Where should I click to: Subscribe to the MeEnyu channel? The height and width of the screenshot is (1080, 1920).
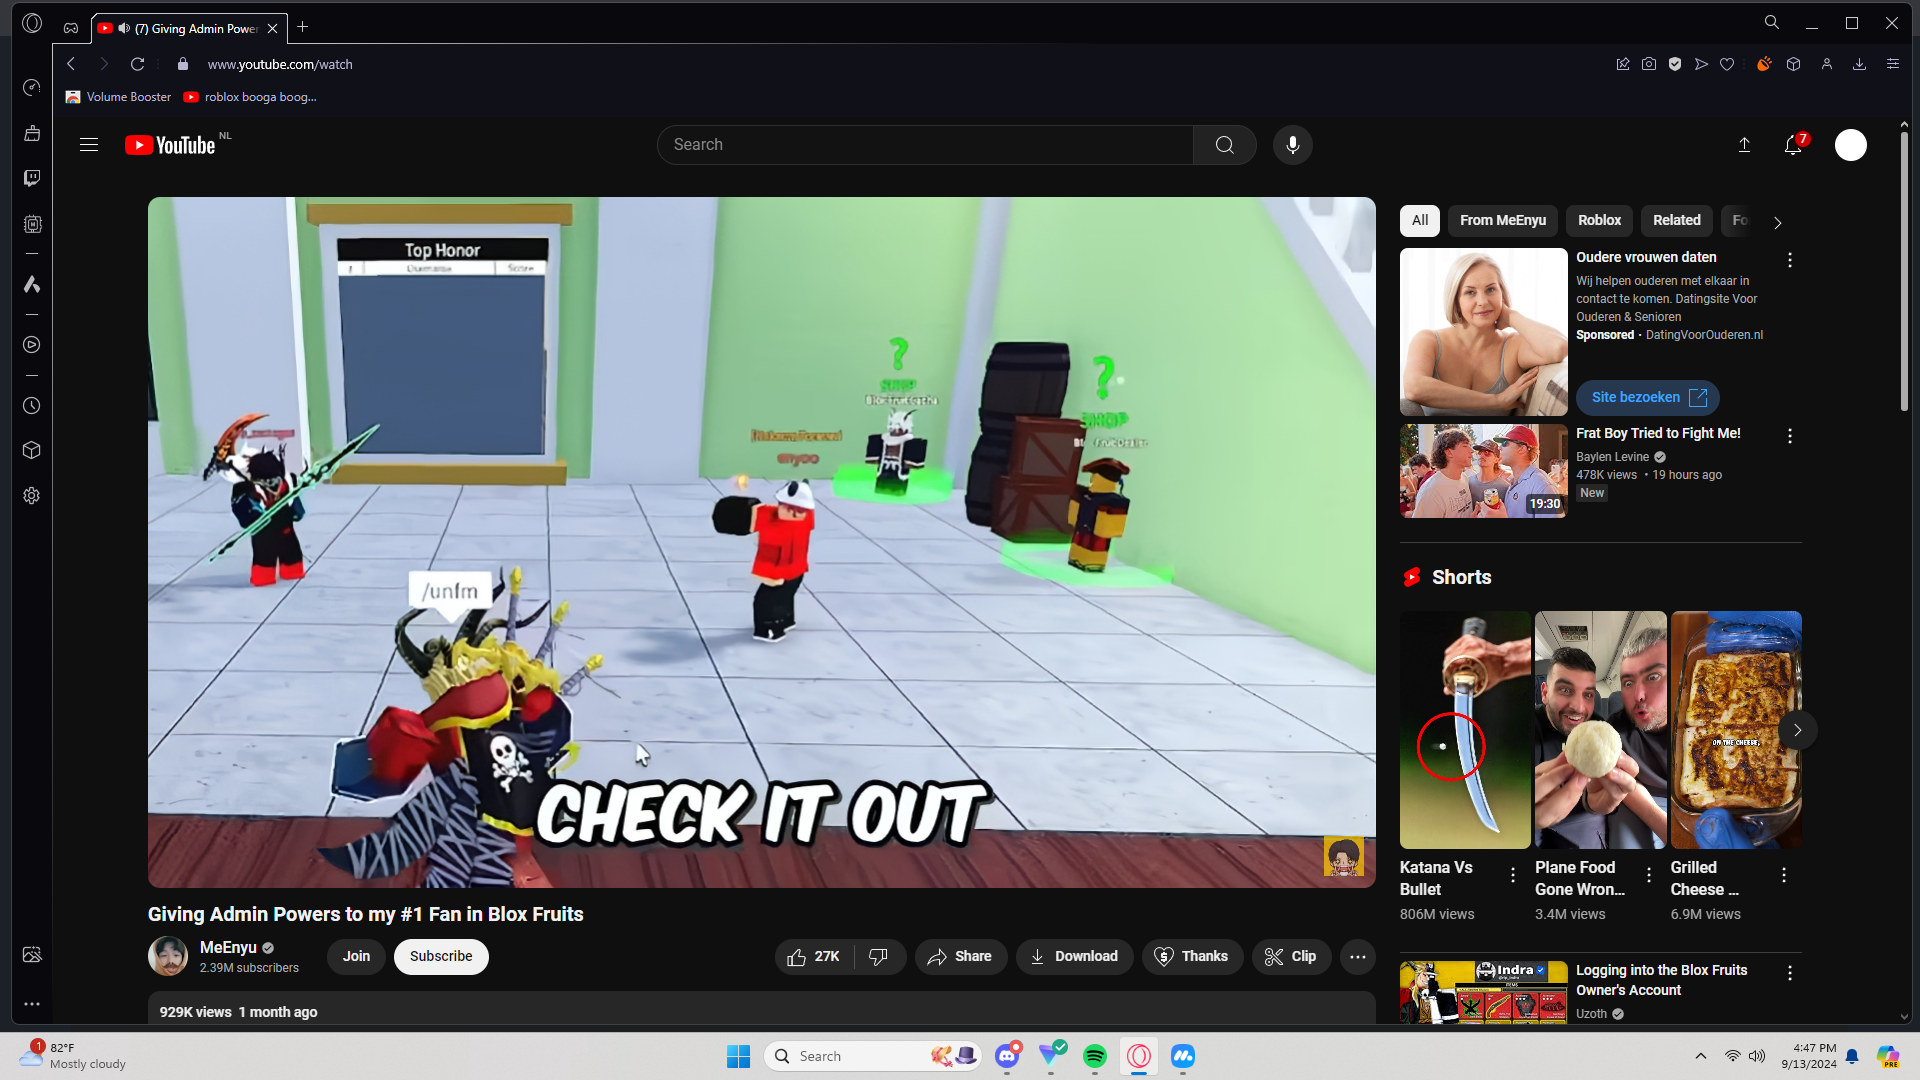(441, 957)
